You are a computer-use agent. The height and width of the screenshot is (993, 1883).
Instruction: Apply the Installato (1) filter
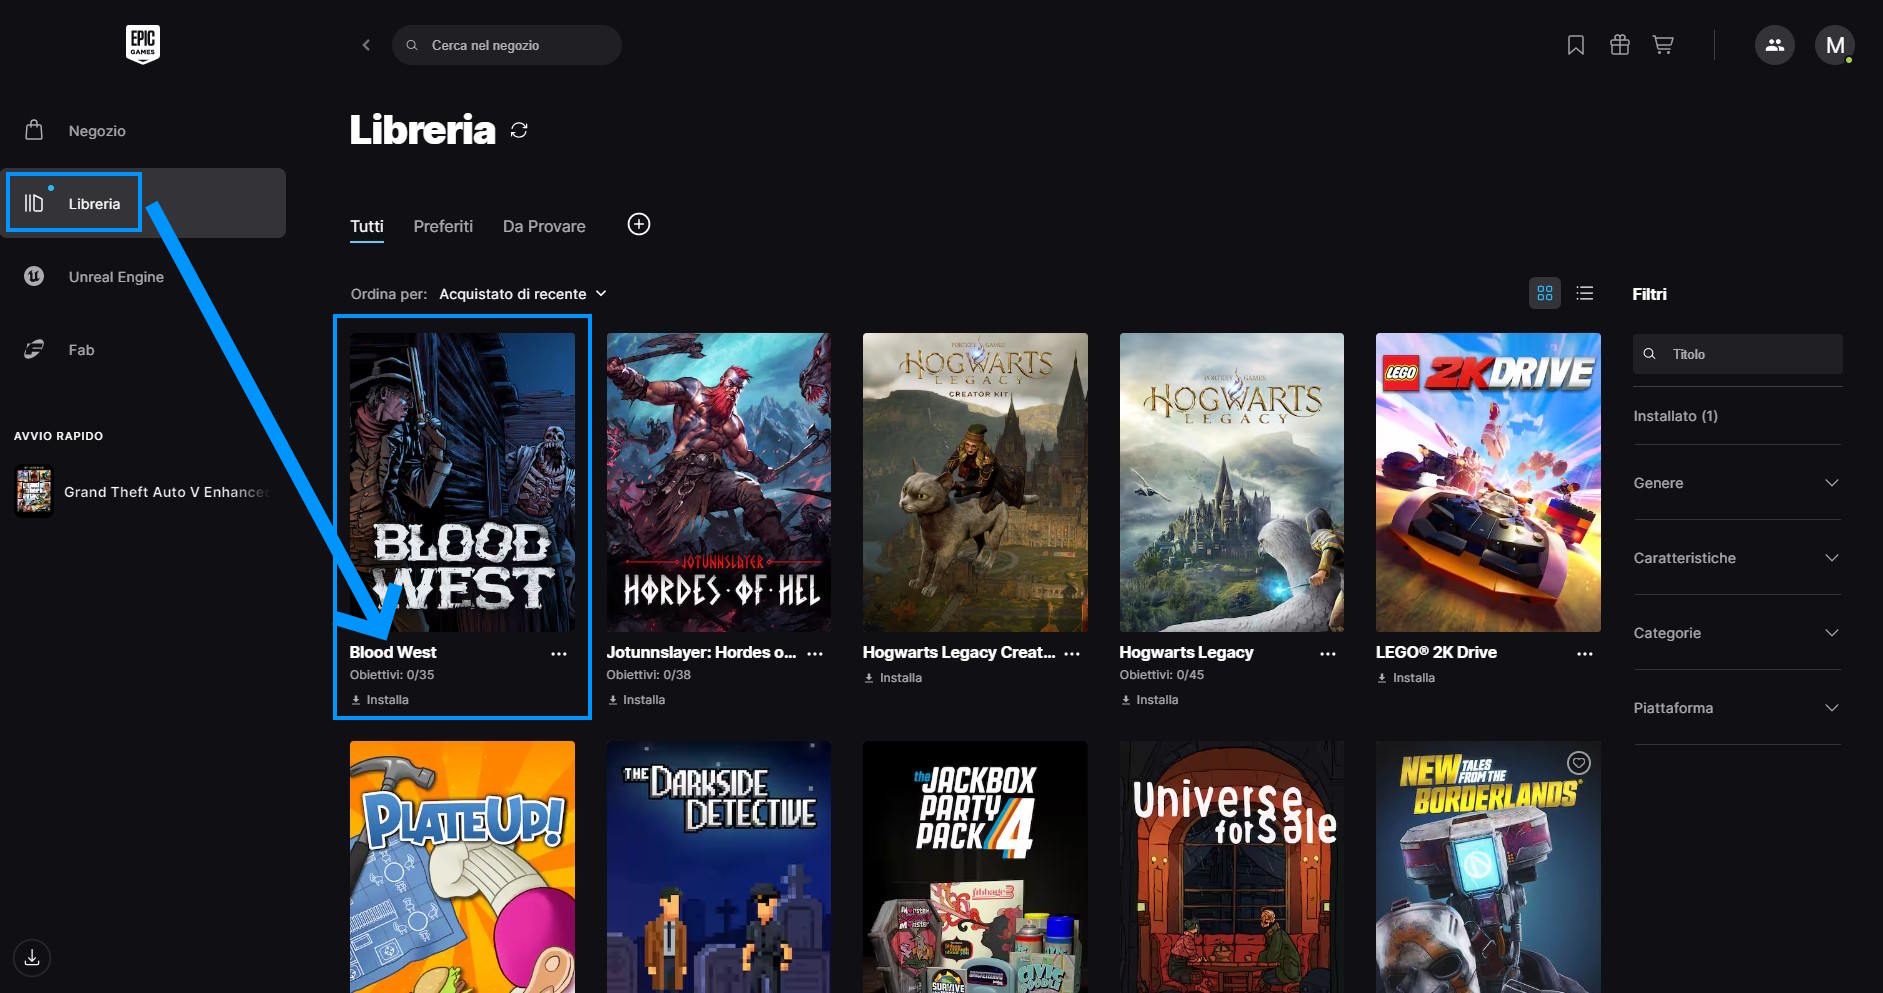tap(1675, 416)
